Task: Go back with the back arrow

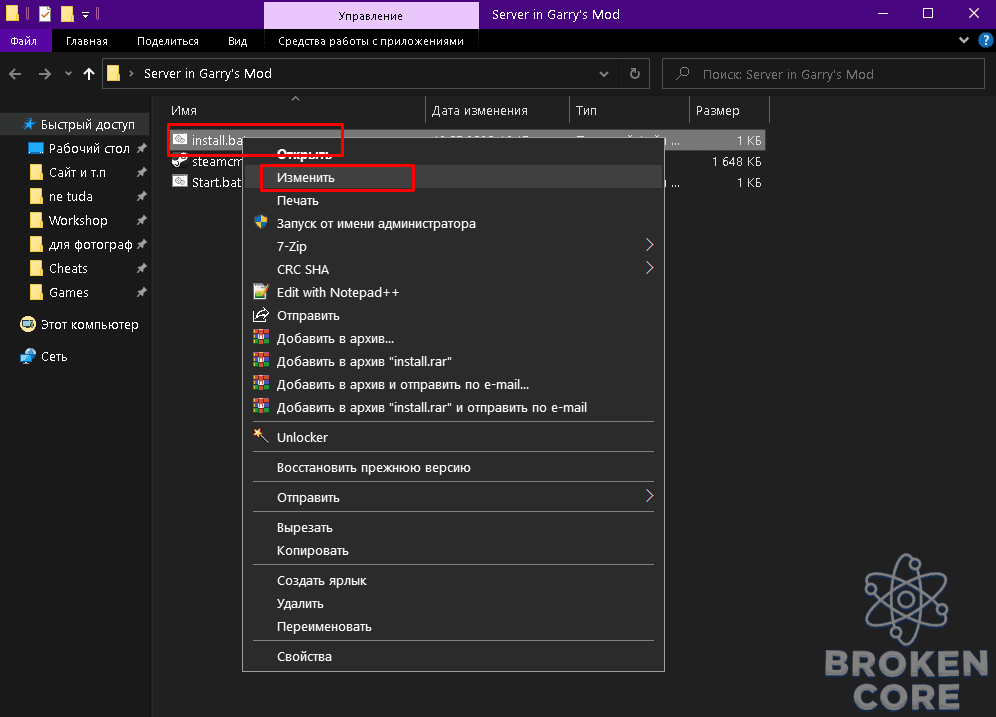Action: pos(15,74)
